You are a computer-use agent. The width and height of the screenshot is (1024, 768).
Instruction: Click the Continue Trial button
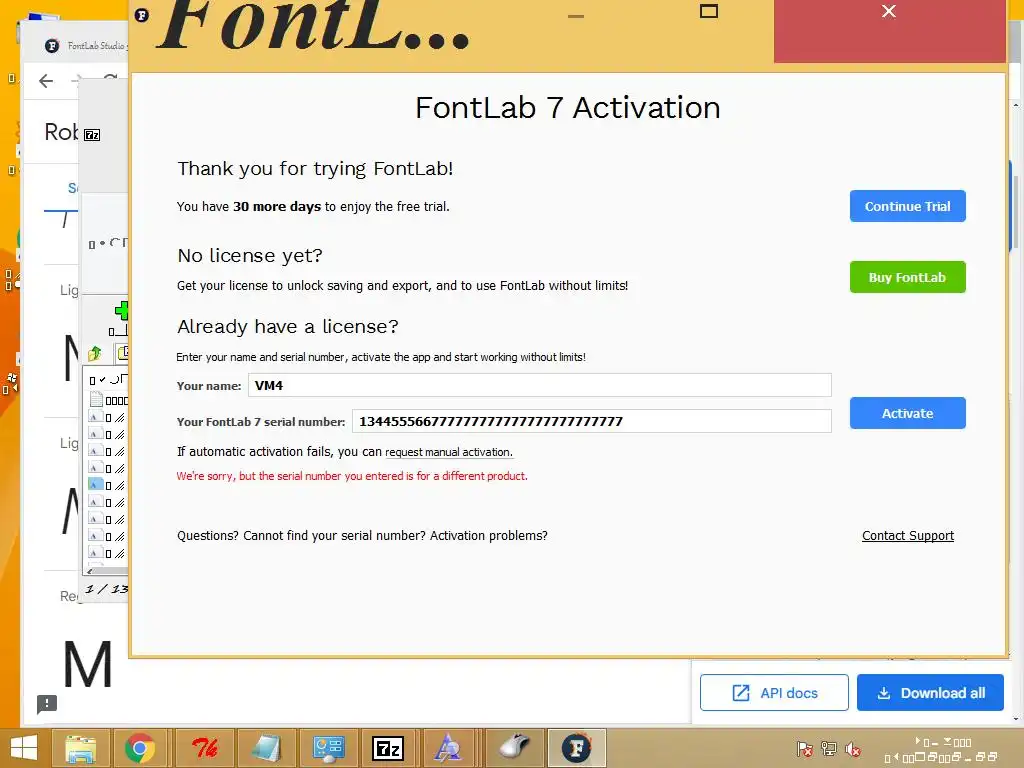tap(907, 206)
